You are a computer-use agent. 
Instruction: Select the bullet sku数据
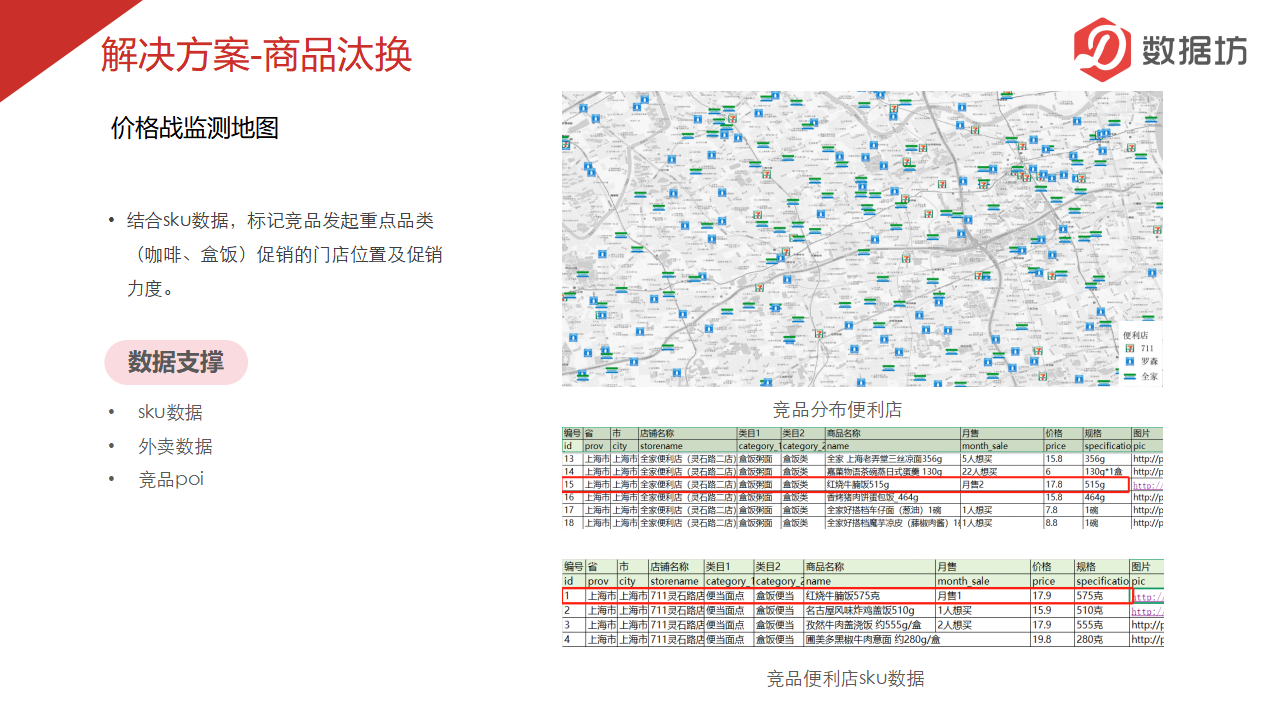[170, 412]
